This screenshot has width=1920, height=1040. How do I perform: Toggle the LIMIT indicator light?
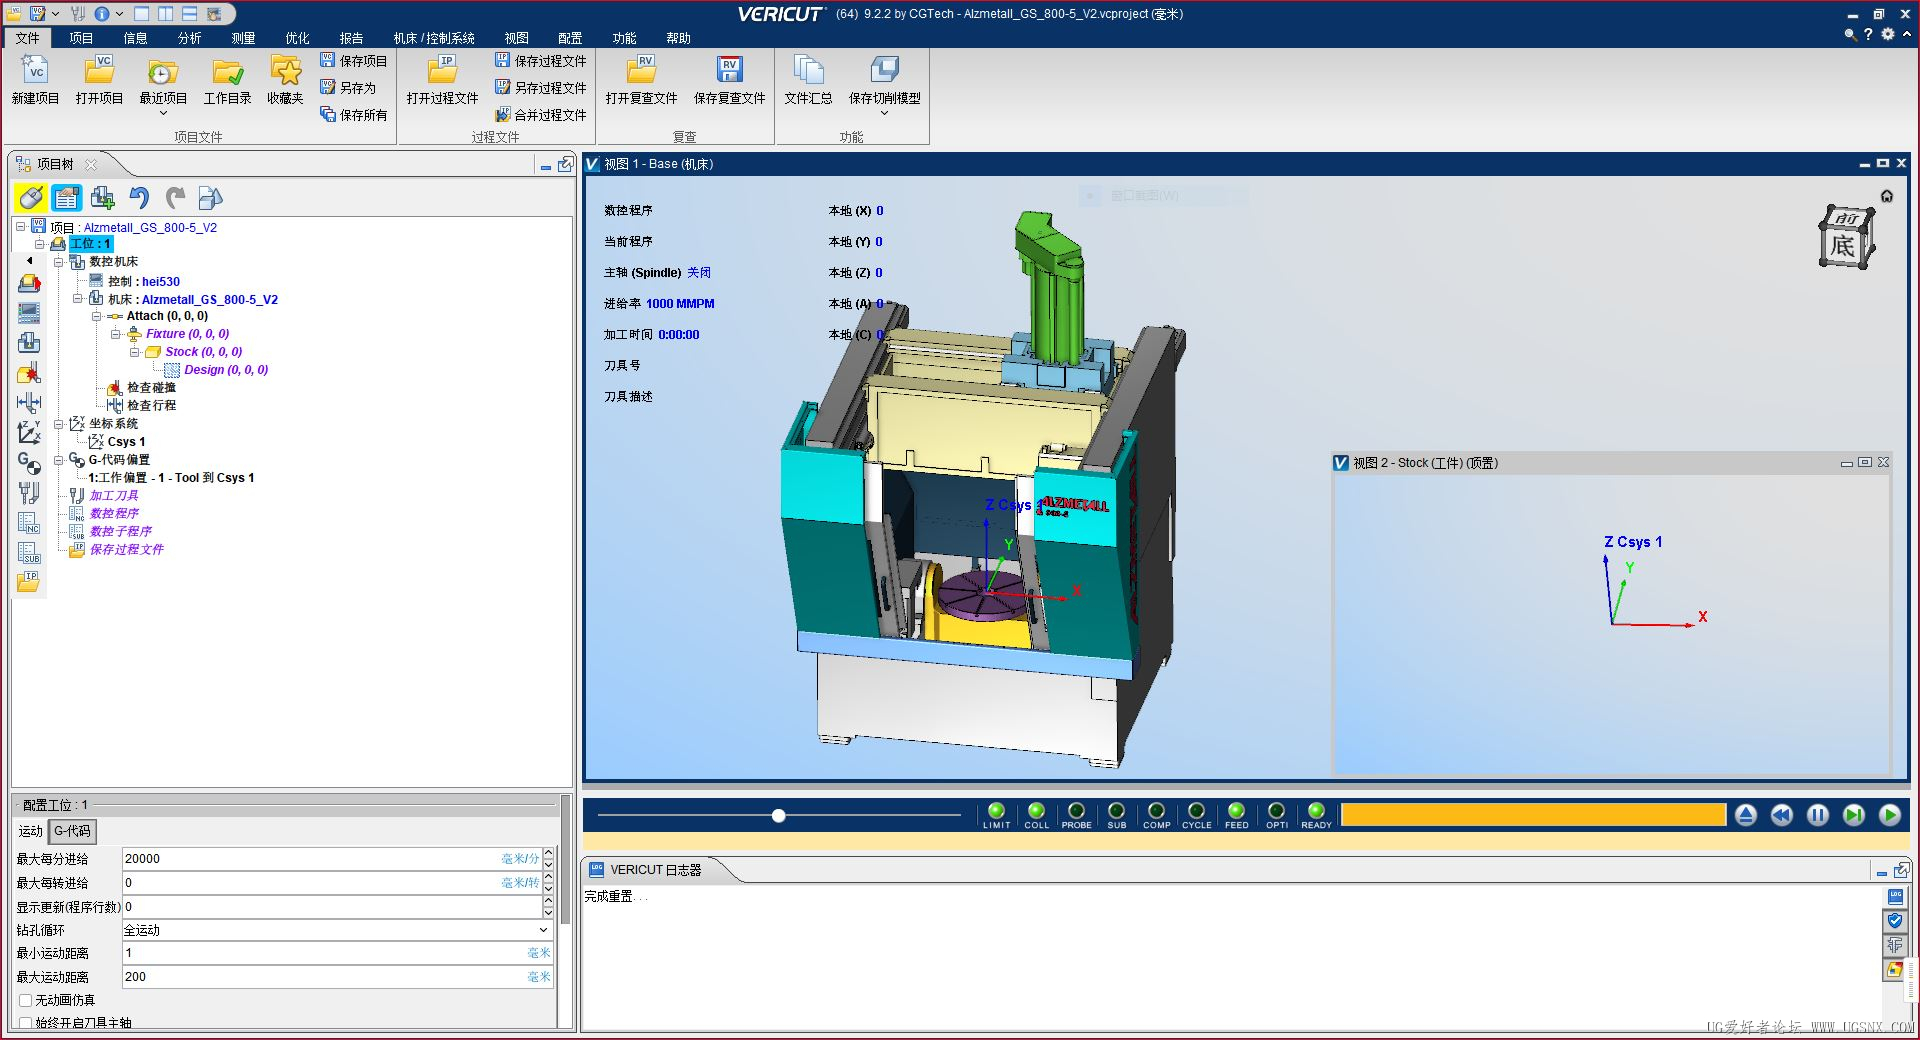click(x=996, y=811)
